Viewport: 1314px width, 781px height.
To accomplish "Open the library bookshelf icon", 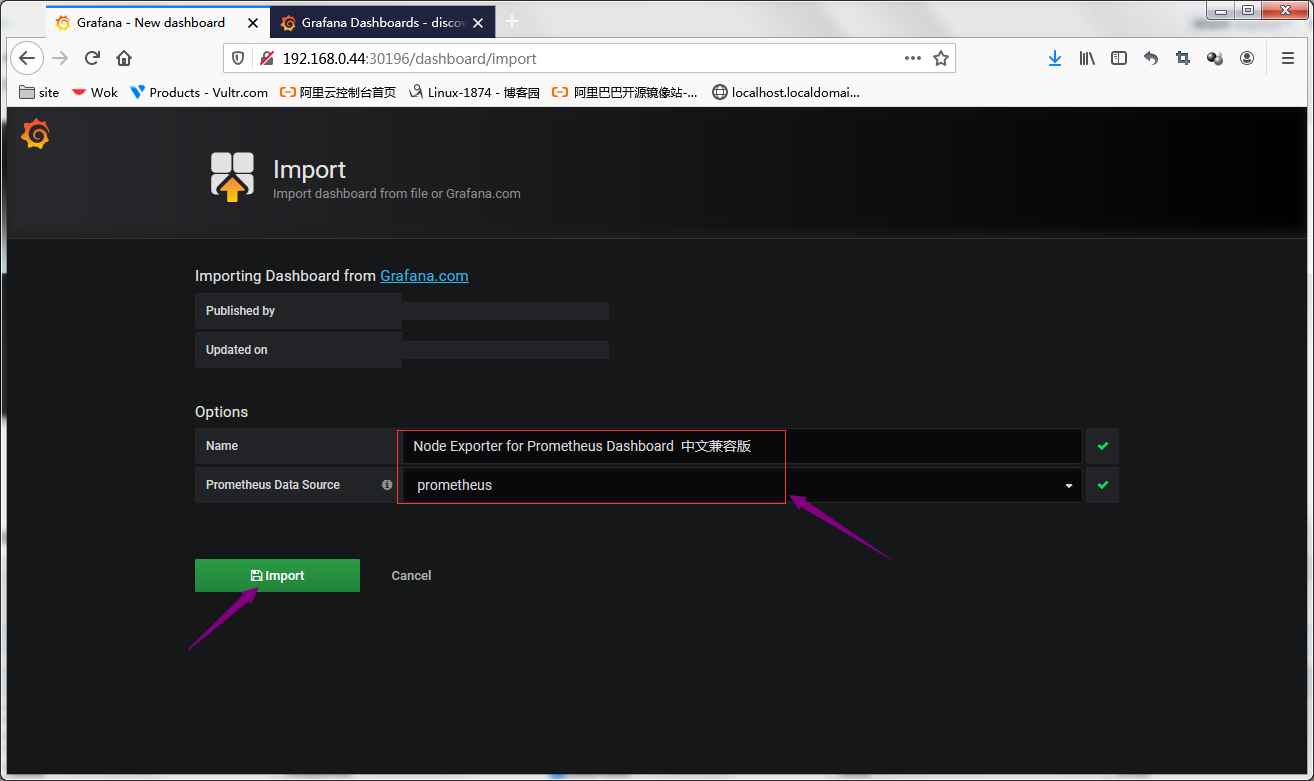I will coord(1087,58).
